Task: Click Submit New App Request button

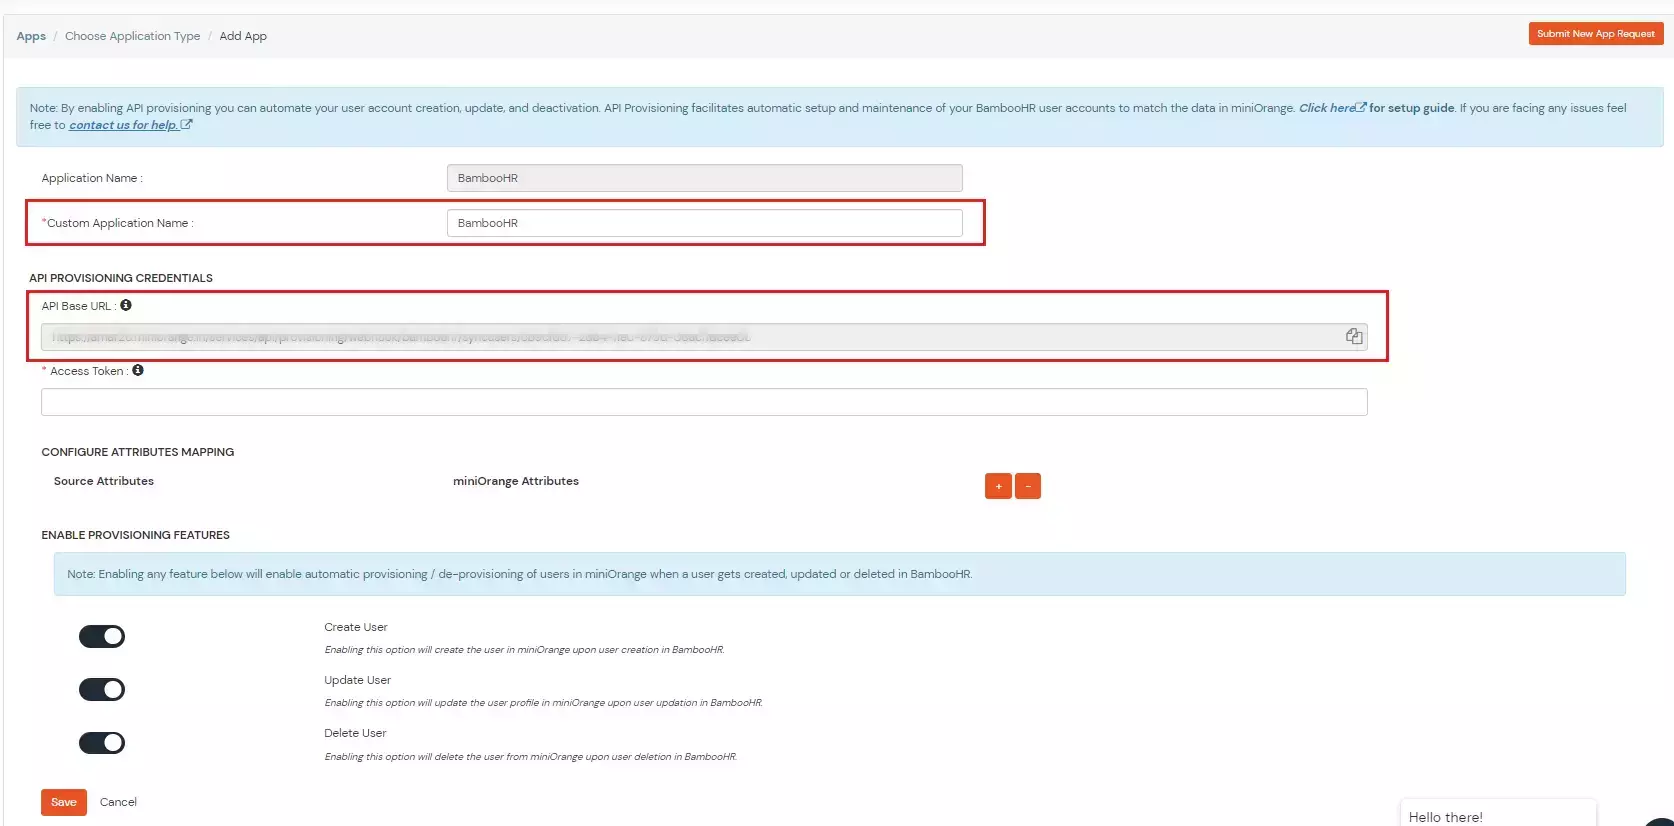Action: tap(1596, 34)
